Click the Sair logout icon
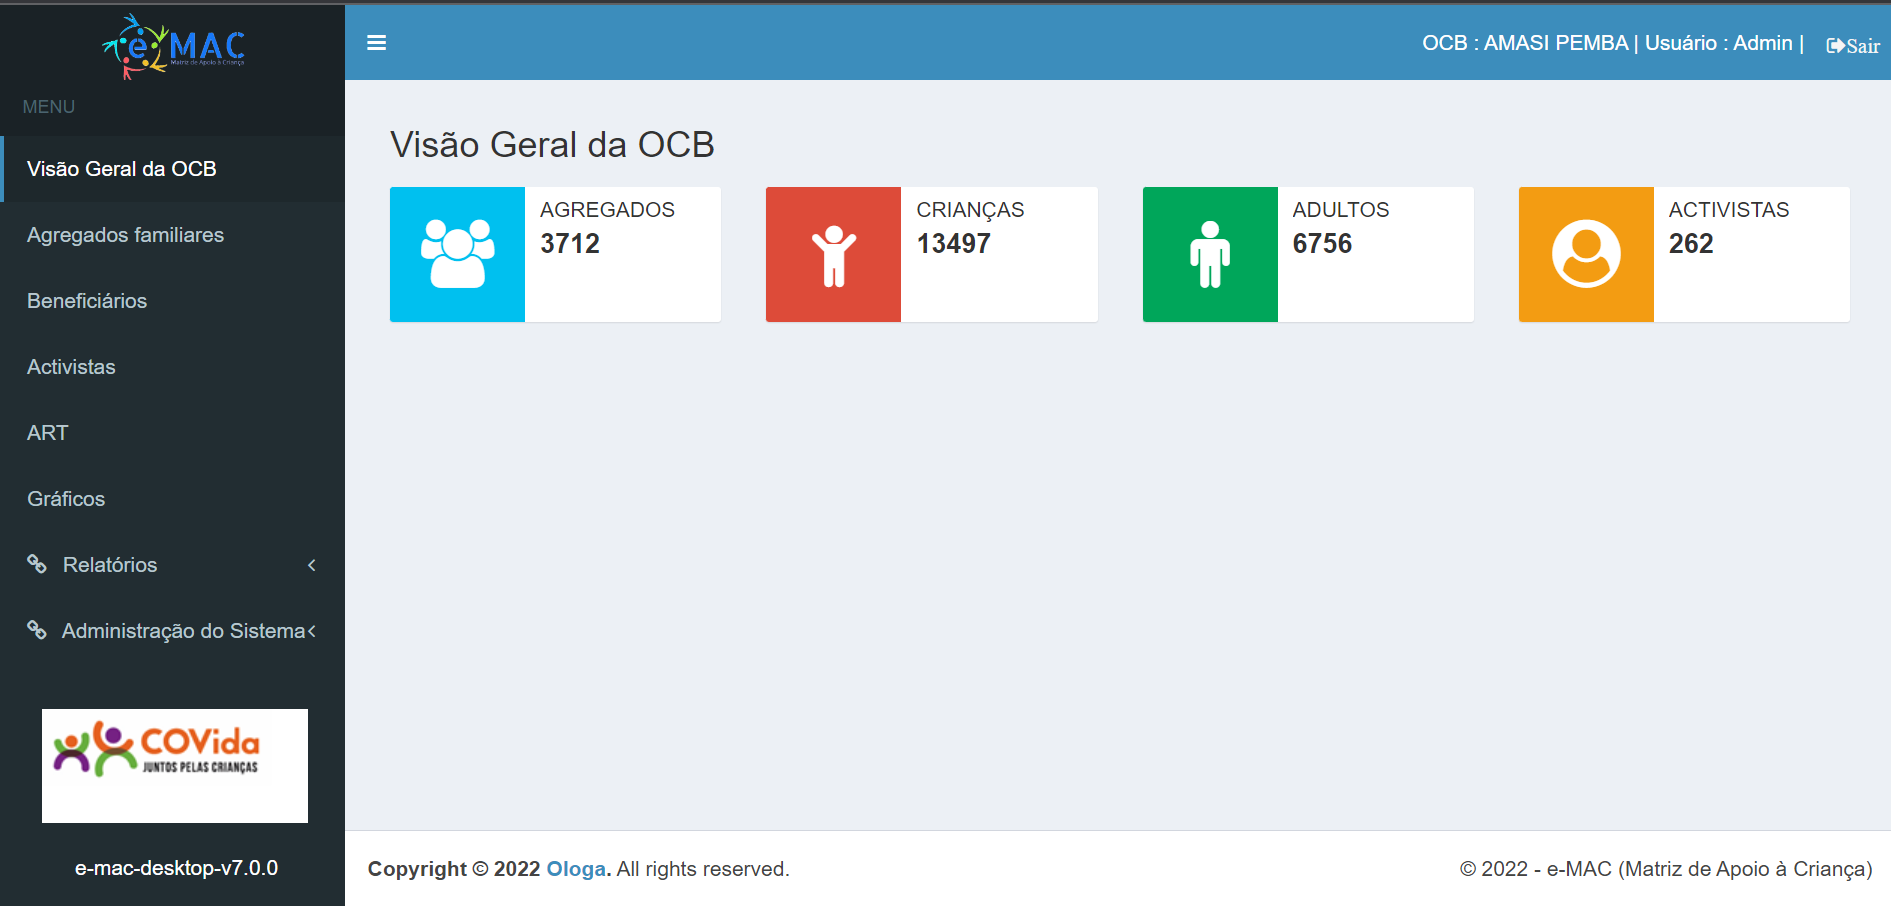 point(1835,46)
